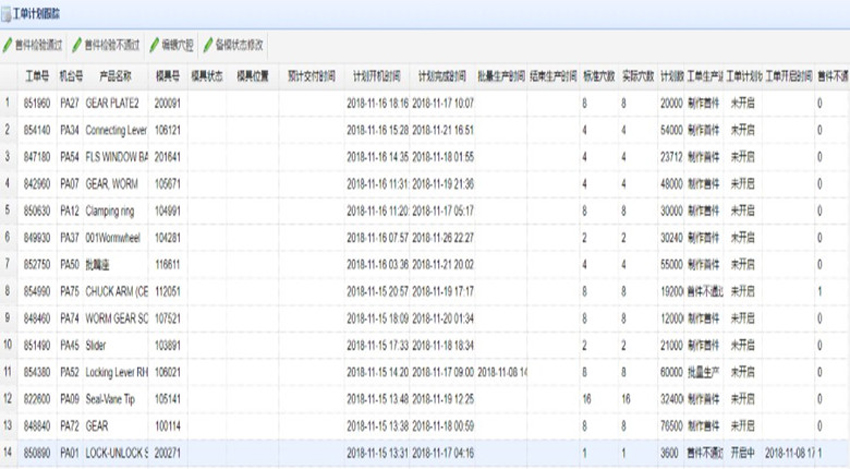Viewport: 850px width, 469px height.
Task: Click 备模状态修改 in the toolbar
Action: click(x=234, y=45)
